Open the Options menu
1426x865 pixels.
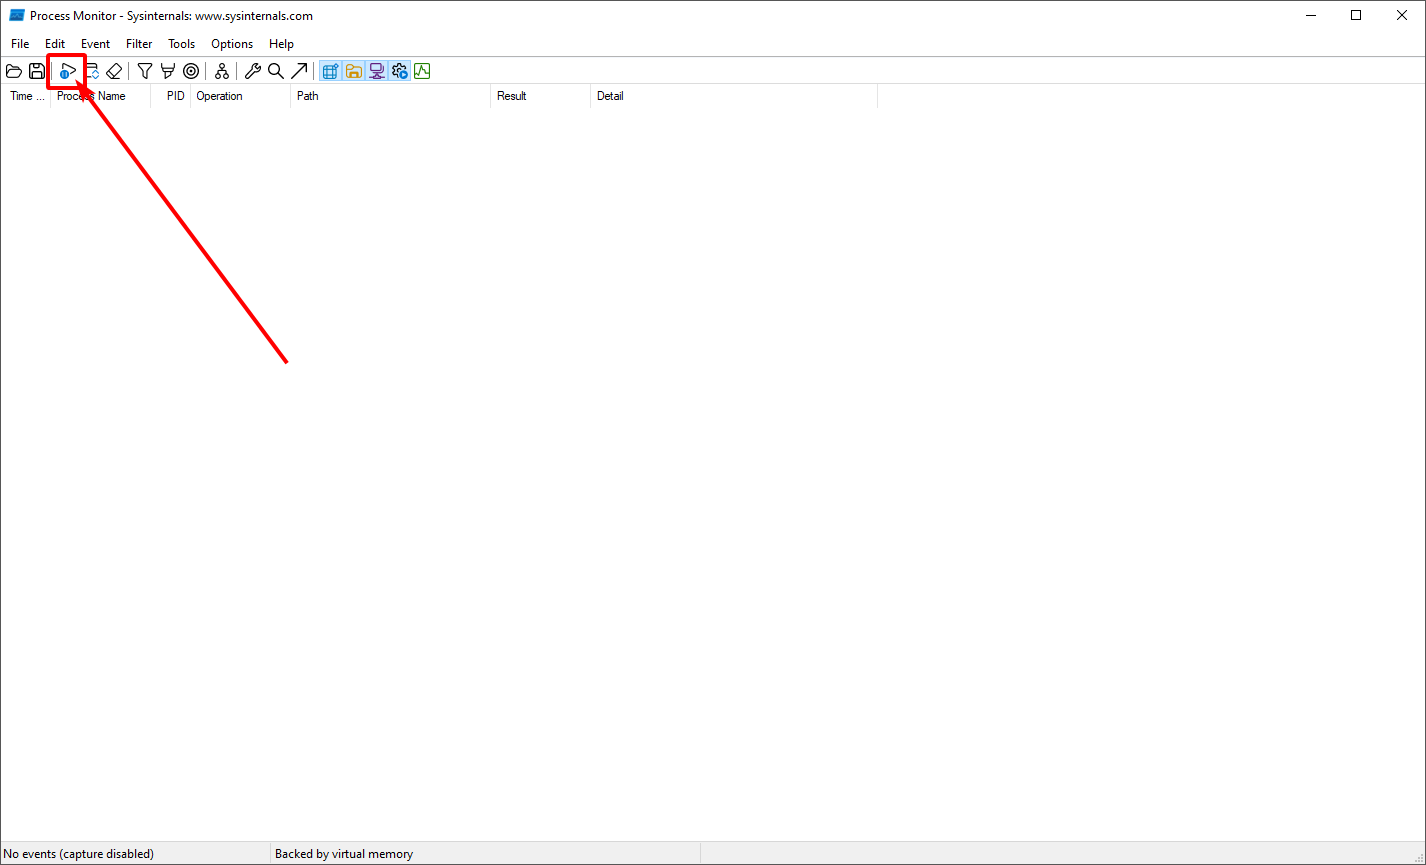[231, 43]
